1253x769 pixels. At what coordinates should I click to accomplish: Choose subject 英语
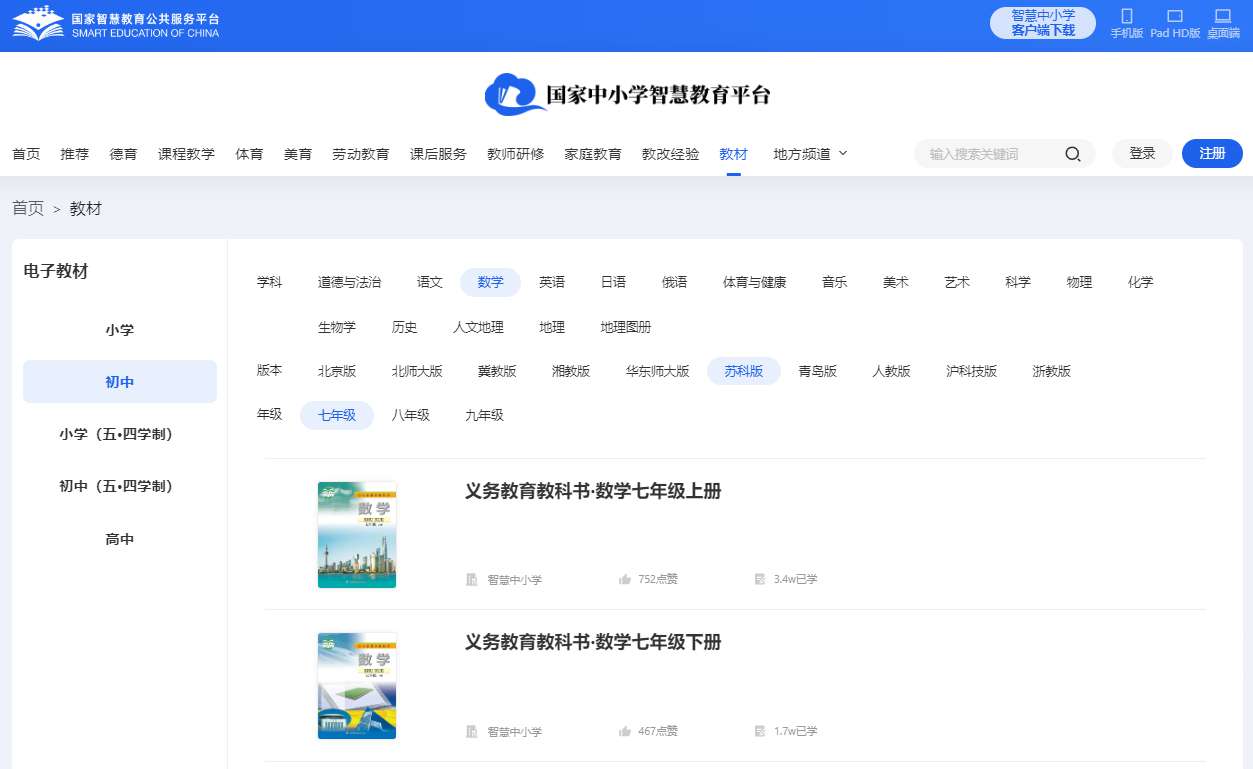pyautogui.click(x=552, y=283)
